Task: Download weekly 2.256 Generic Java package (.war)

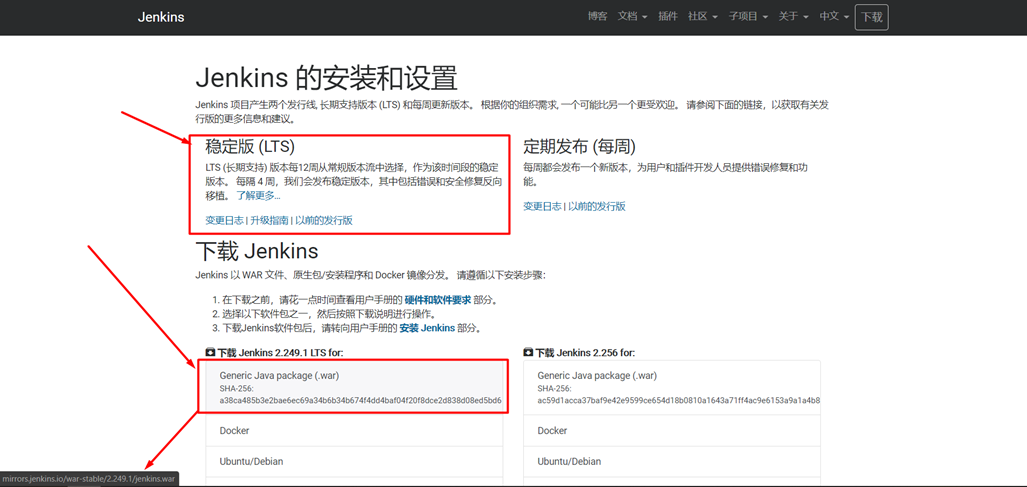Action: pyautogui.click(x=672, y=387)
